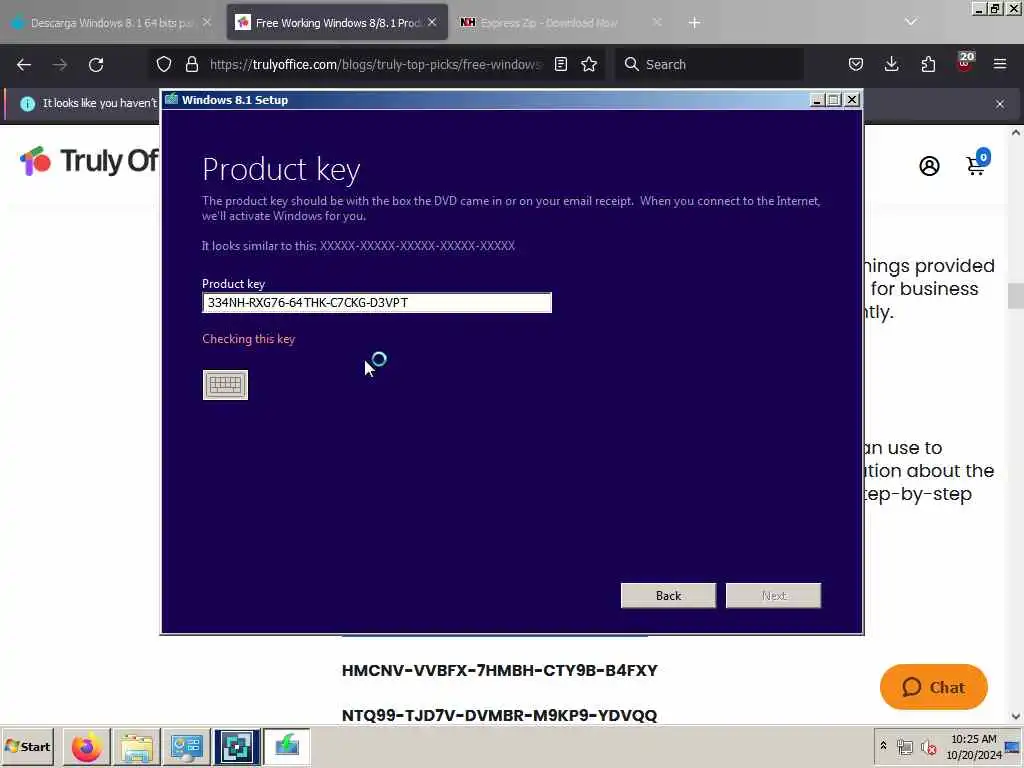Close the Descarga Windows 8.1 tab

tap(206, 22)
